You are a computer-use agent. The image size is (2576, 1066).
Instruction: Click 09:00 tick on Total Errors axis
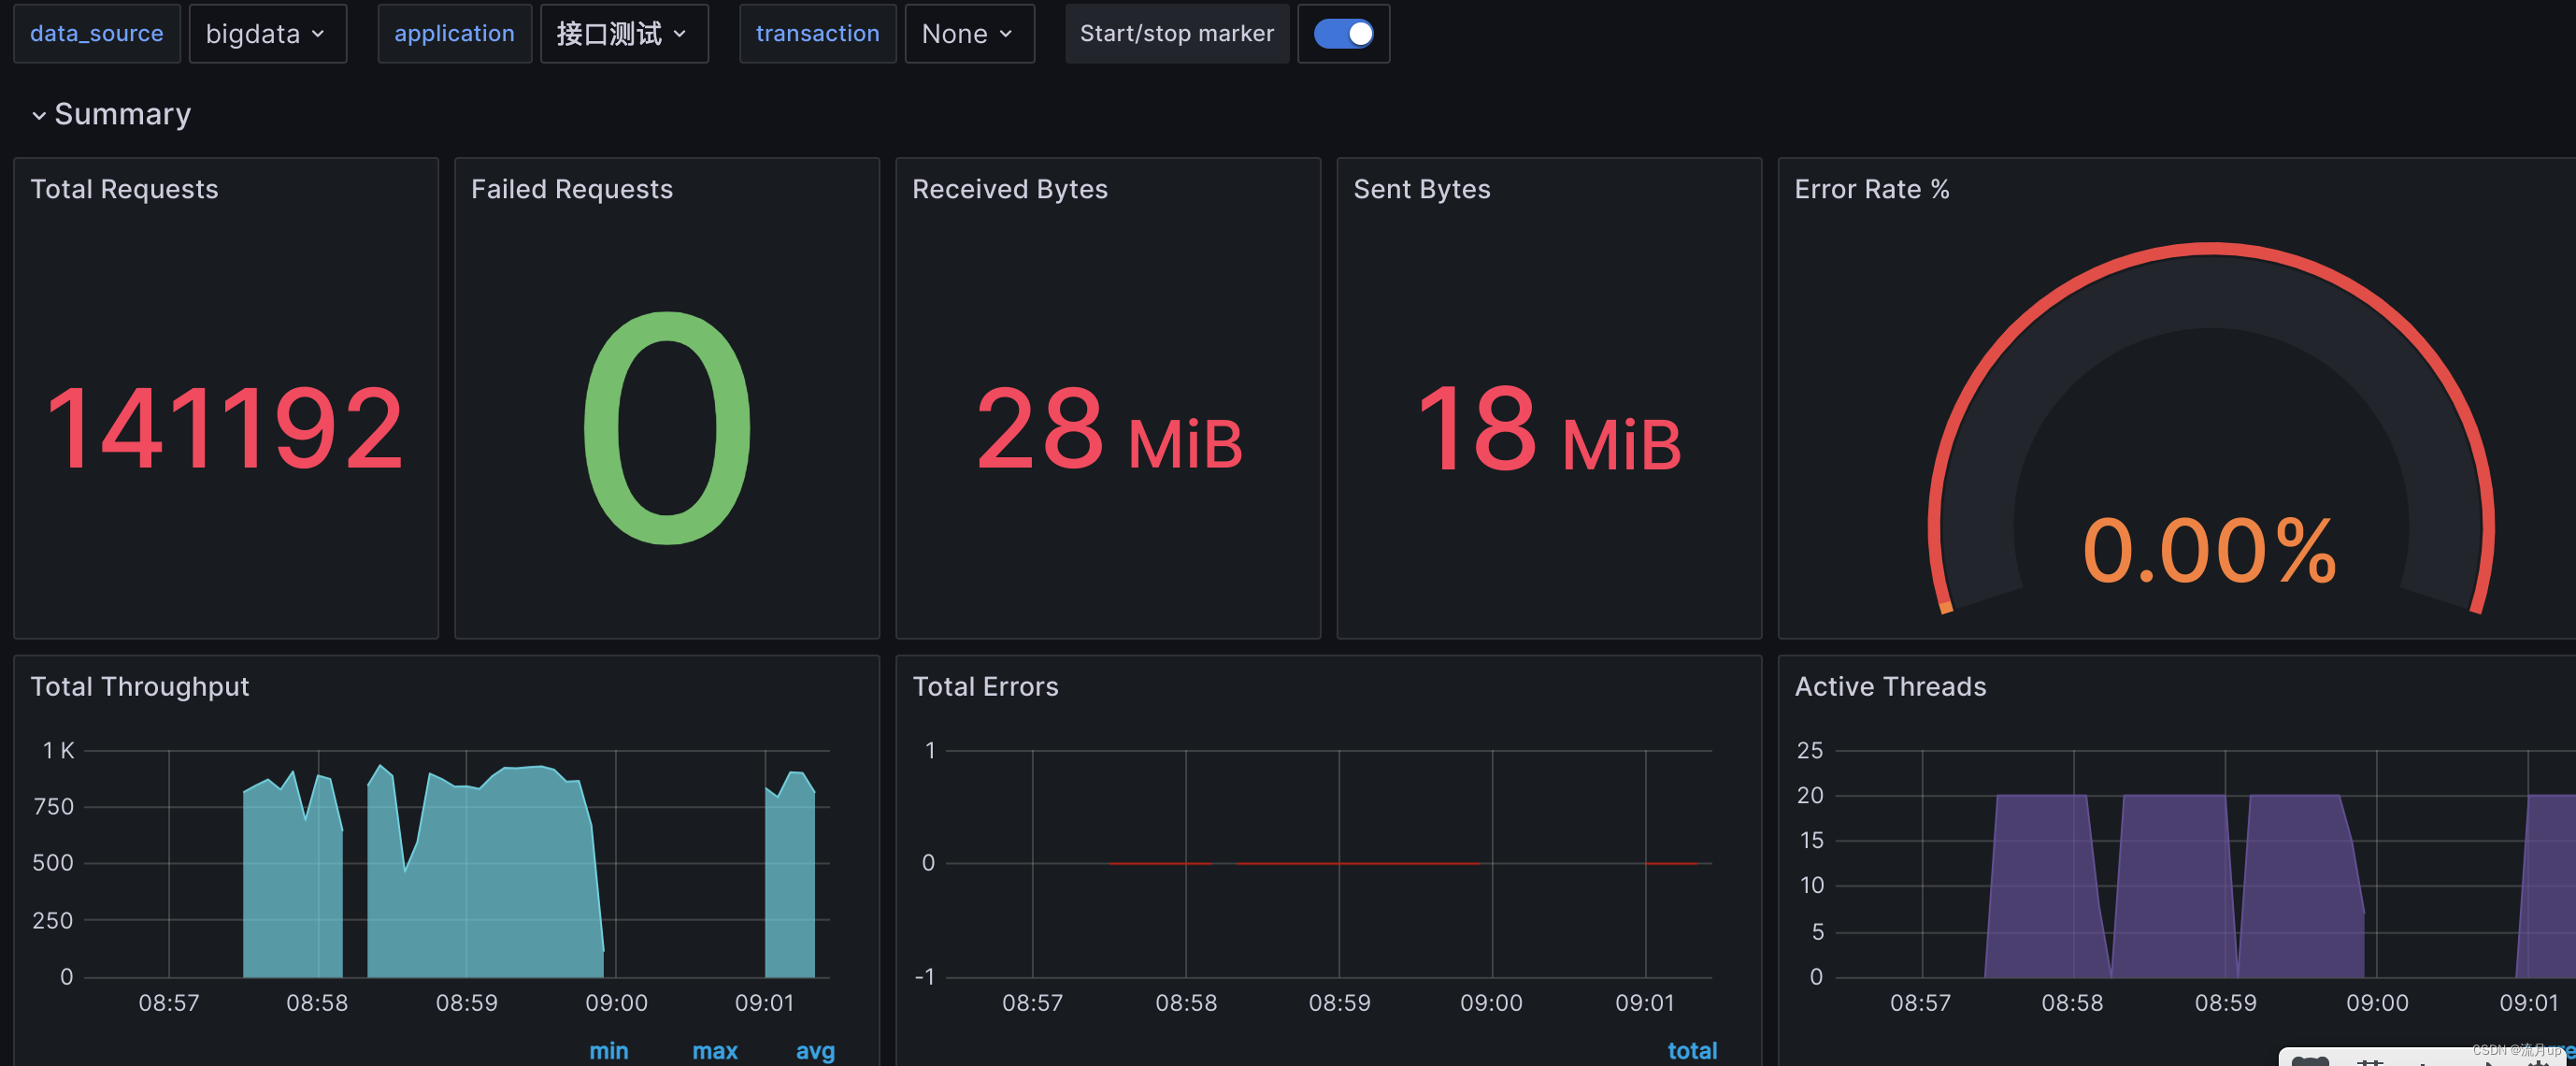pos(1491,1002)
